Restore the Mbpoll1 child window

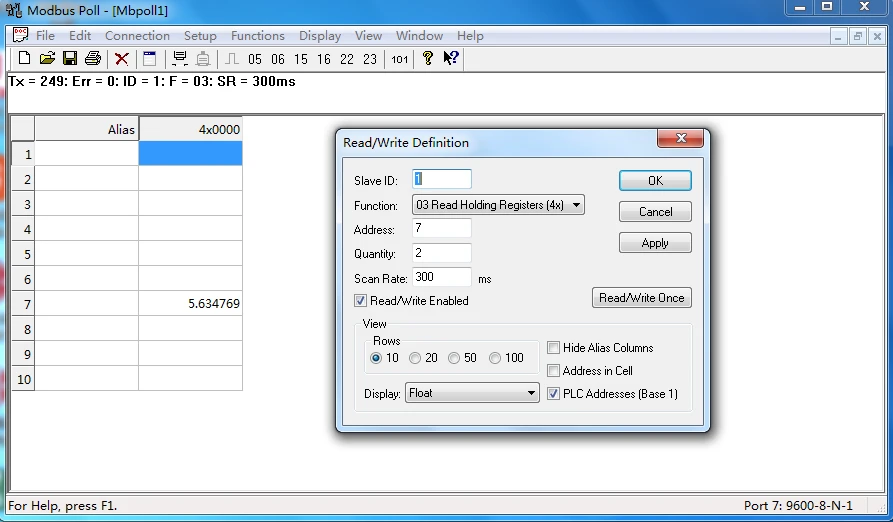coord(858,36)
